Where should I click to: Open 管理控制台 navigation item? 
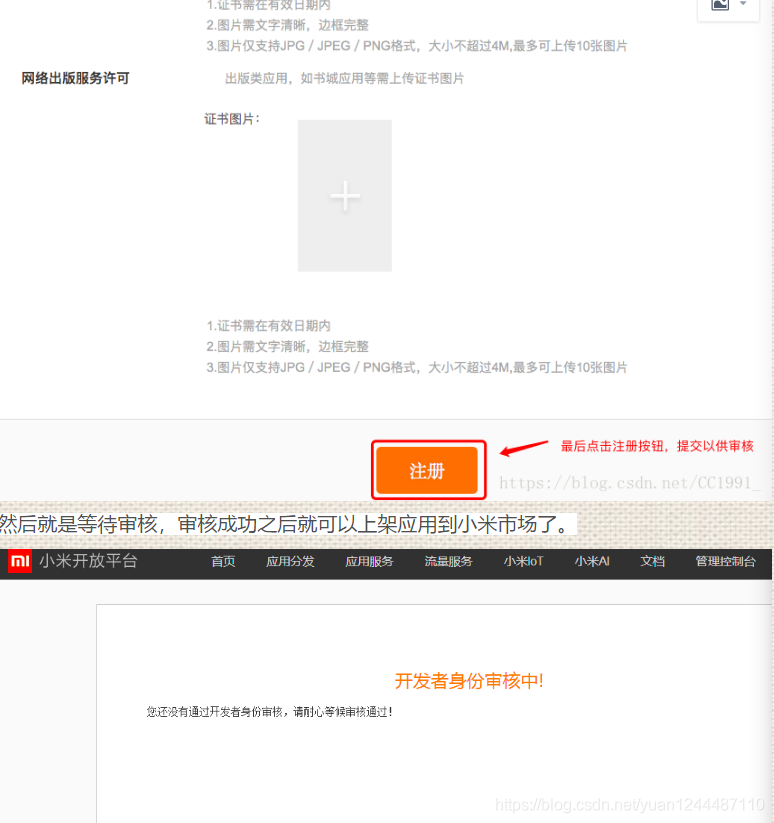pyautogui.click(x=726, y=562)
